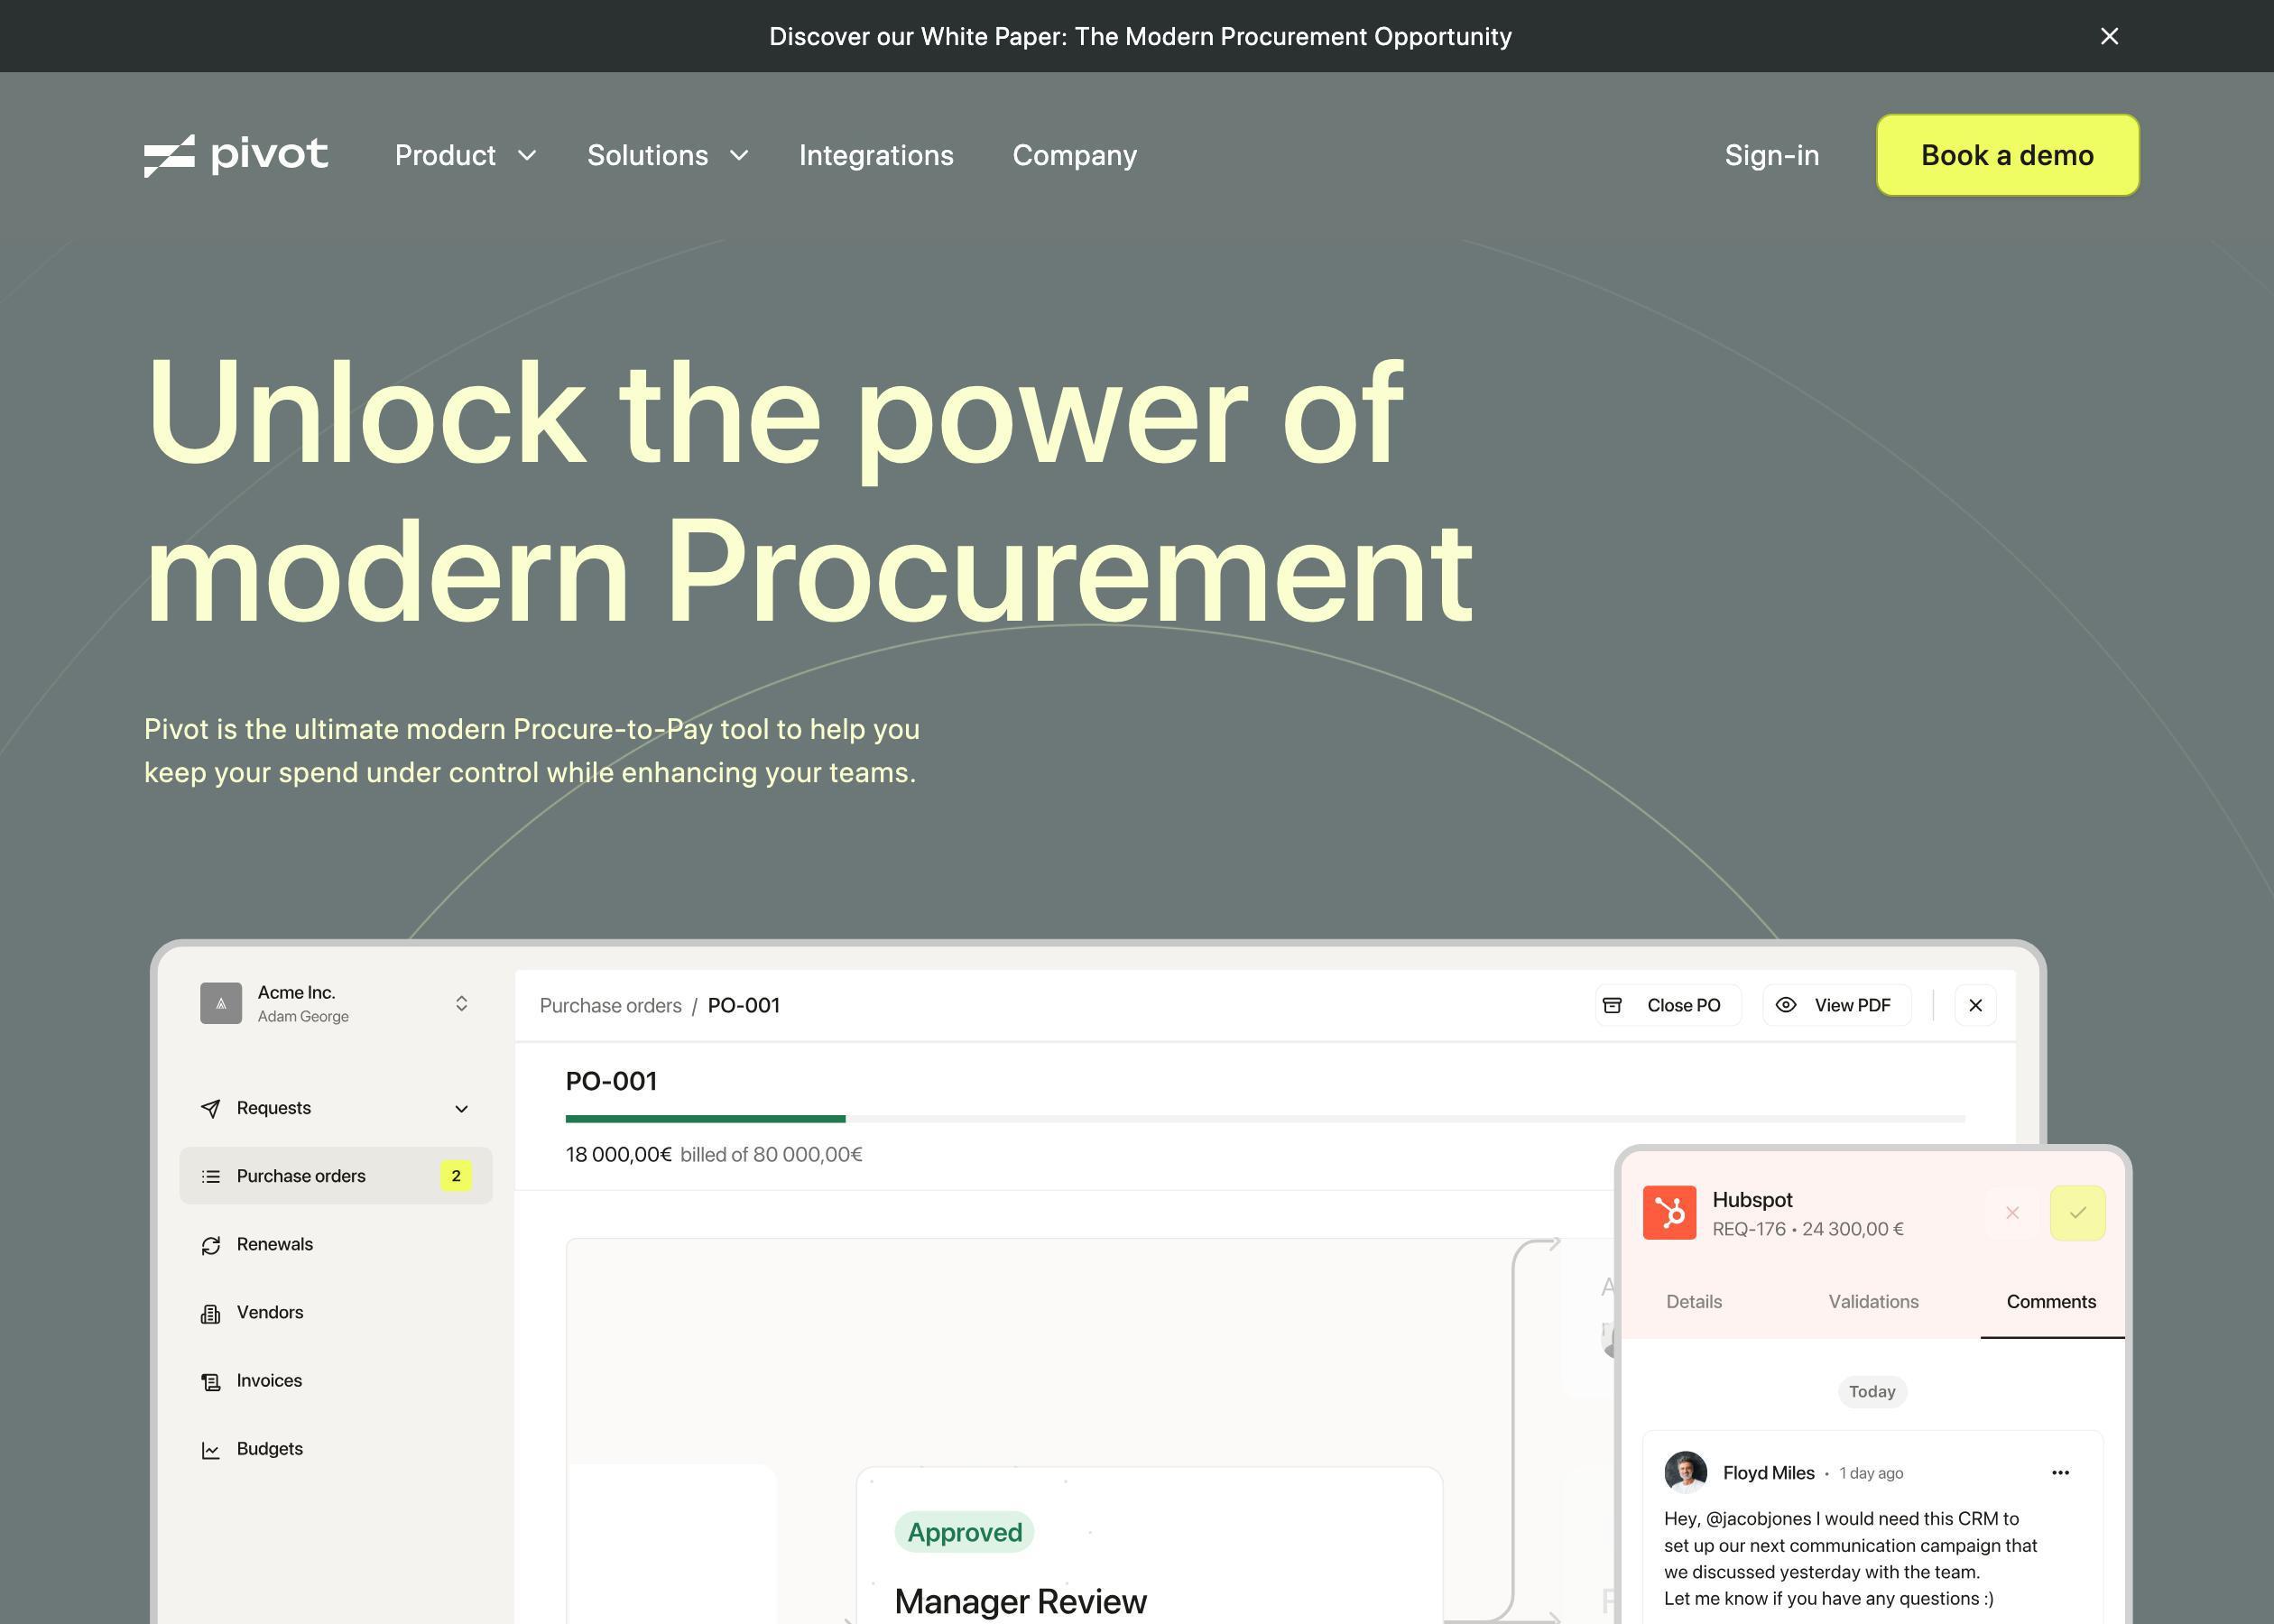Switch to the Validations tab
The height and width of the screenshot is (1624, 2274).
point(1873,1301)
